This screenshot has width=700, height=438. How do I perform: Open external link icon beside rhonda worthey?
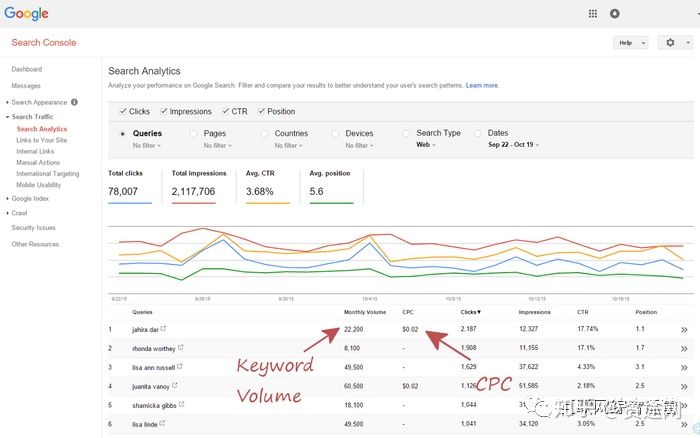pos(181,347)
